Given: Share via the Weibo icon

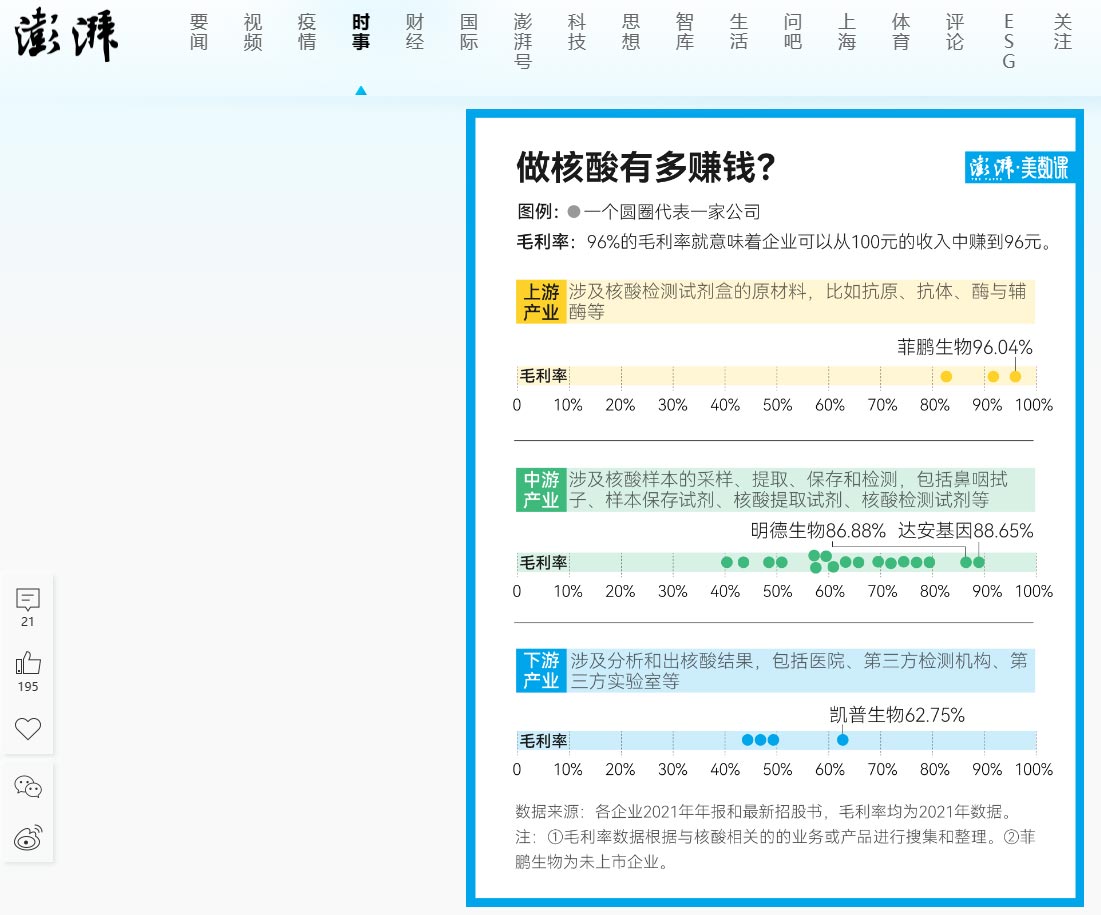Looking at the screenshot, I should point(27,838).
